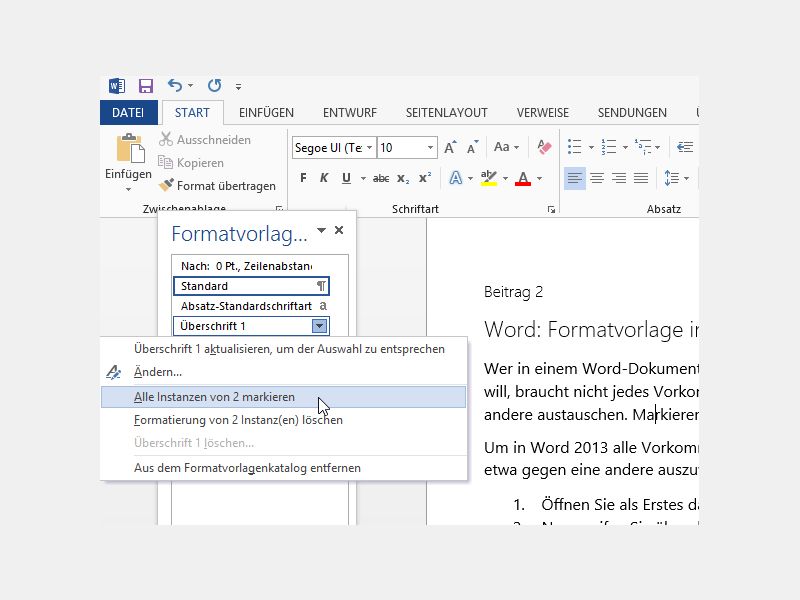Apply a multilevel list
The height and width of the screenshot is (600, 800).
click(642, 147)
